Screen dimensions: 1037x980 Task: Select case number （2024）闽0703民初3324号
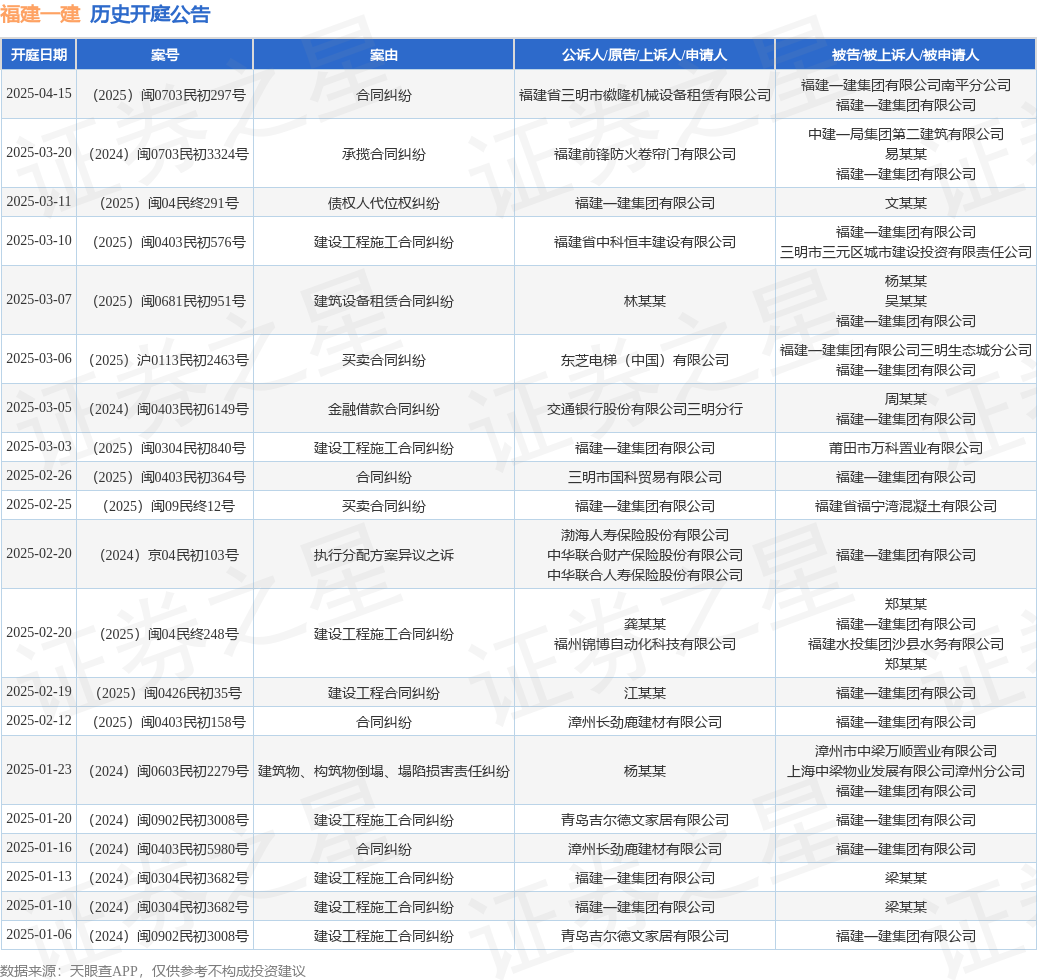pyautogui.click(x=165, y=154)
